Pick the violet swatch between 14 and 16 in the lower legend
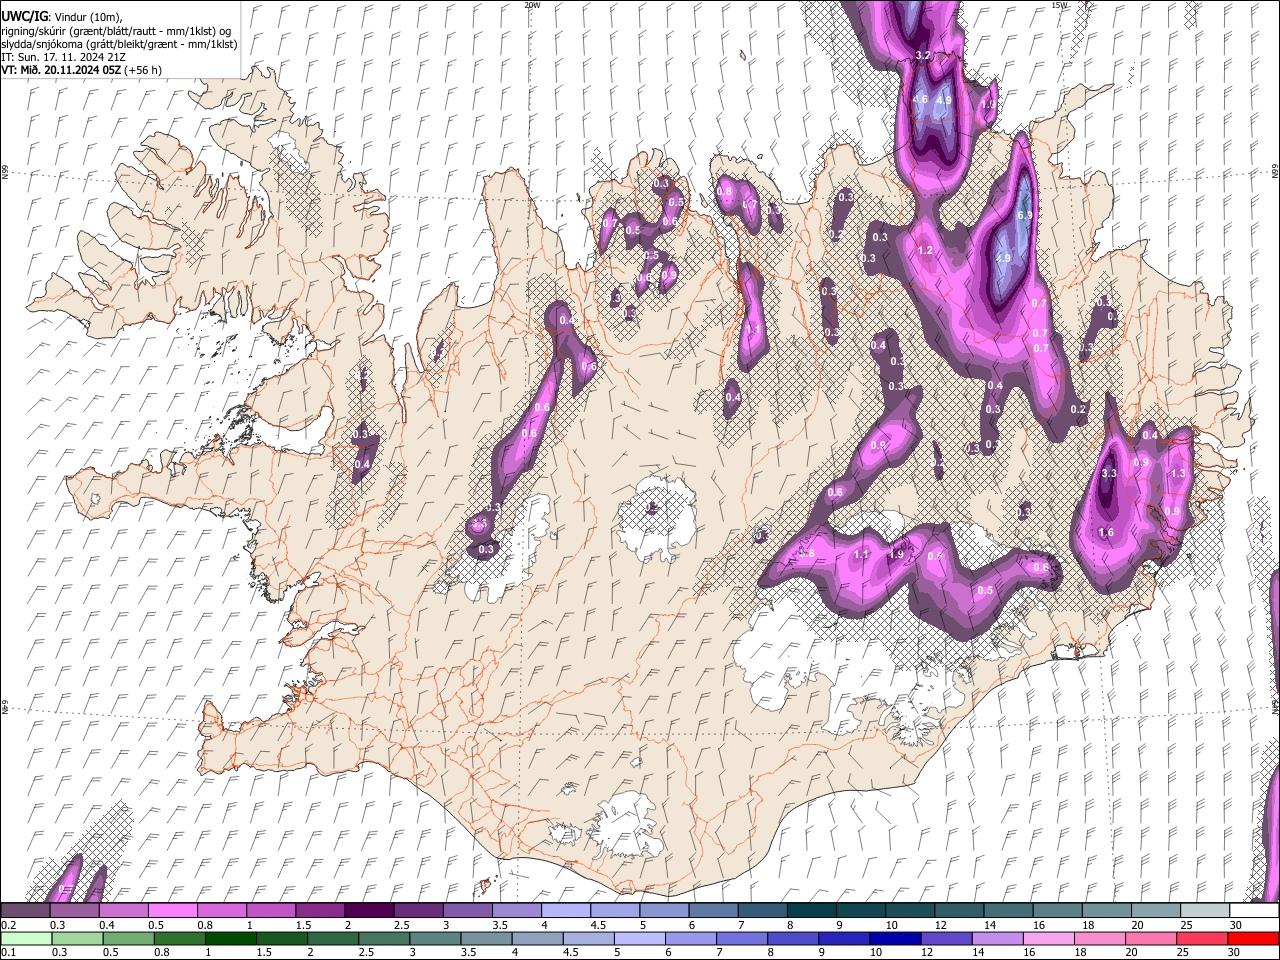The width and height of the screenshot is (1280, 960). point(997,939)
